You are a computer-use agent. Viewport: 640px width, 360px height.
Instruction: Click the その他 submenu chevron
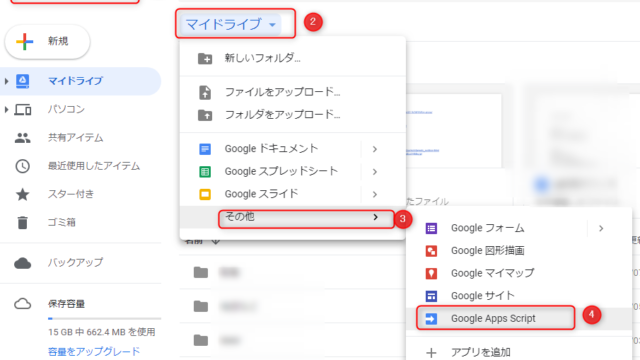click(x=376, y=217)
